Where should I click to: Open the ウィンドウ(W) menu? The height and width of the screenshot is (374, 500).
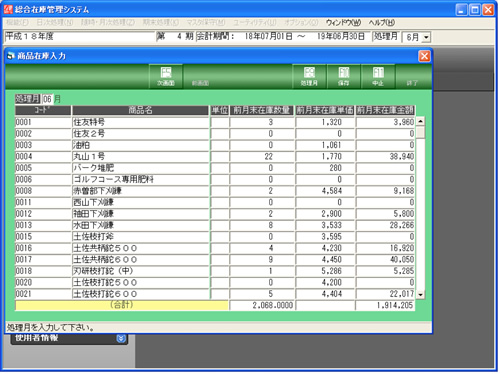point(343,23)
